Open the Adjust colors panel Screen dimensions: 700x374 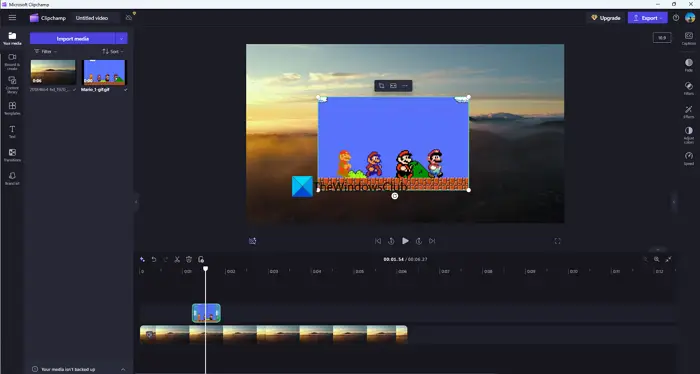pyautogui.click(x=688, y=134)
